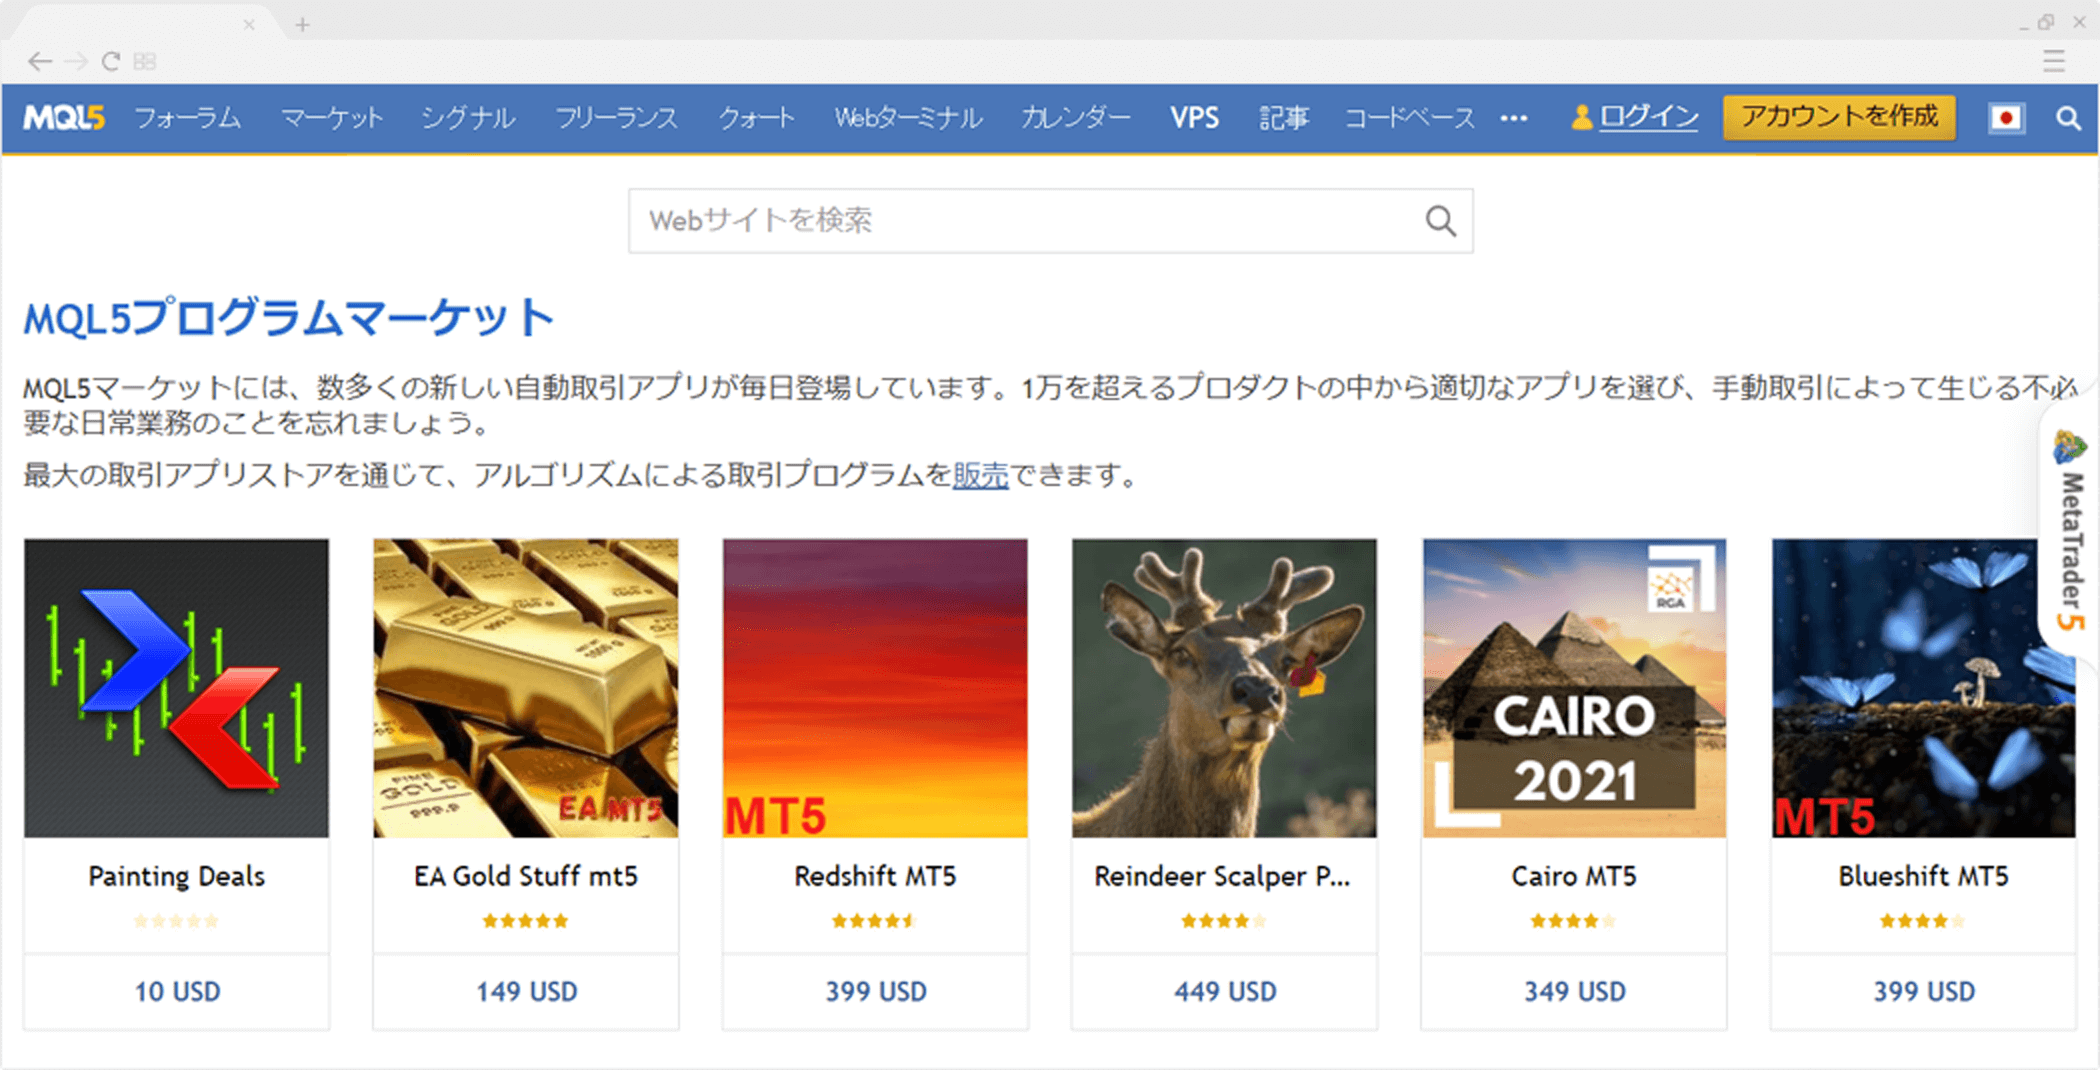The width and height of the screenshot is (2100, 1070).
Task: Go back using the browser back arrow
Action: (x=40, y=62)
